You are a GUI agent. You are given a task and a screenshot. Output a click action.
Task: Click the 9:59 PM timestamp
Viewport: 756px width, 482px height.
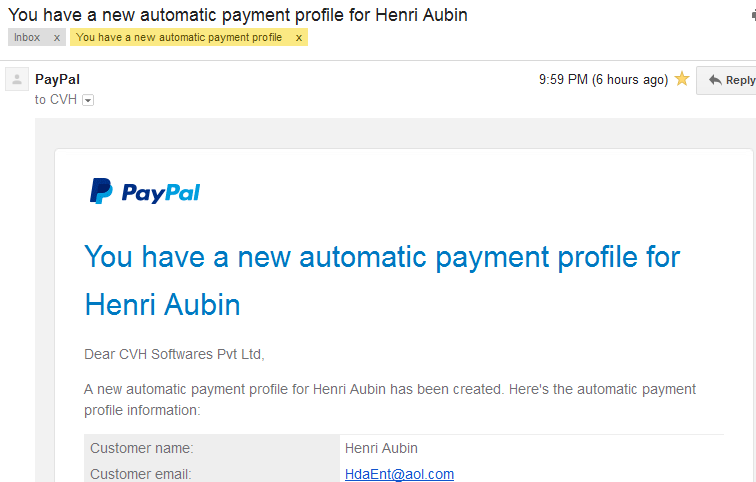pyautogui.click(x=603, y=80)
